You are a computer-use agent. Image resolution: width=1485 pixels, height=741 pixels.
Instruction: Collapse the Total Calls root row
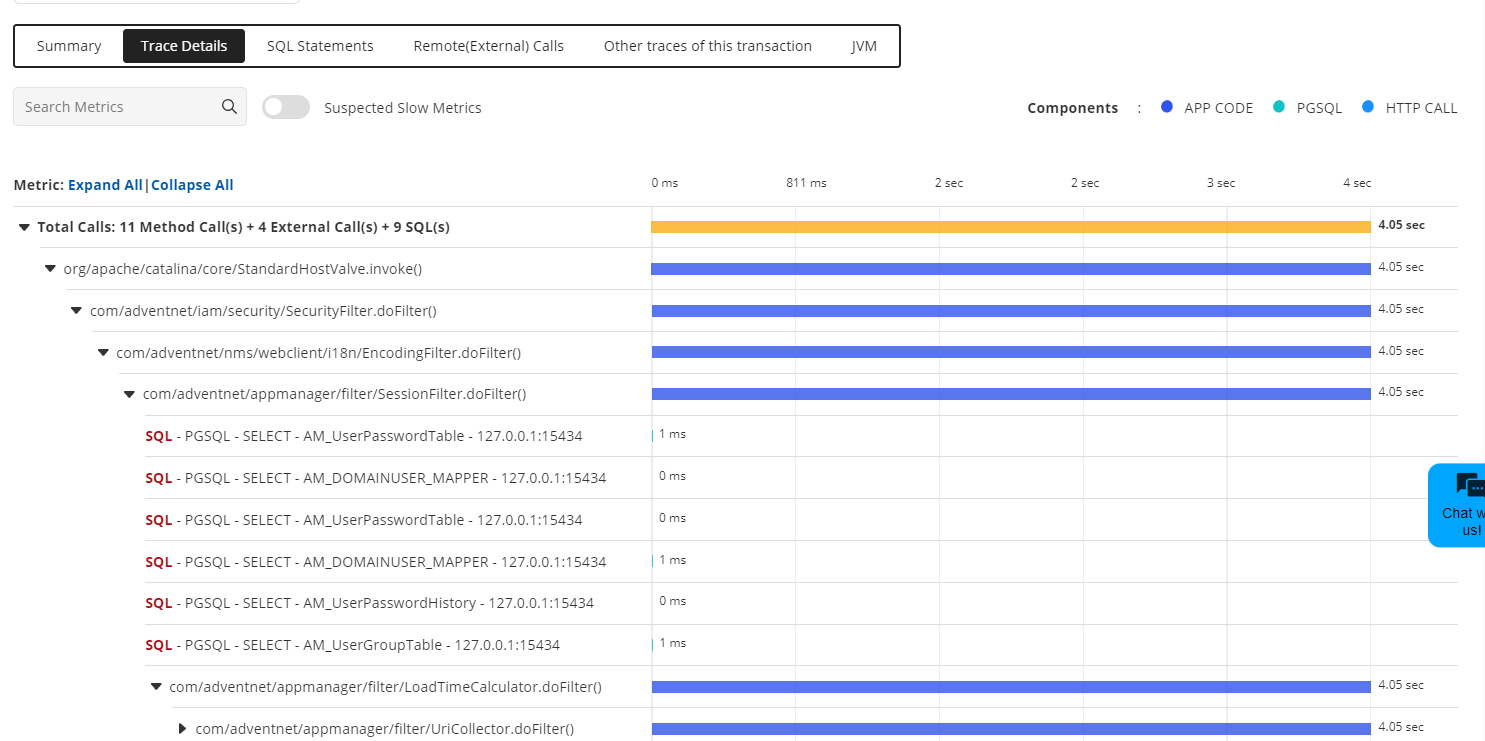(24, 227)
